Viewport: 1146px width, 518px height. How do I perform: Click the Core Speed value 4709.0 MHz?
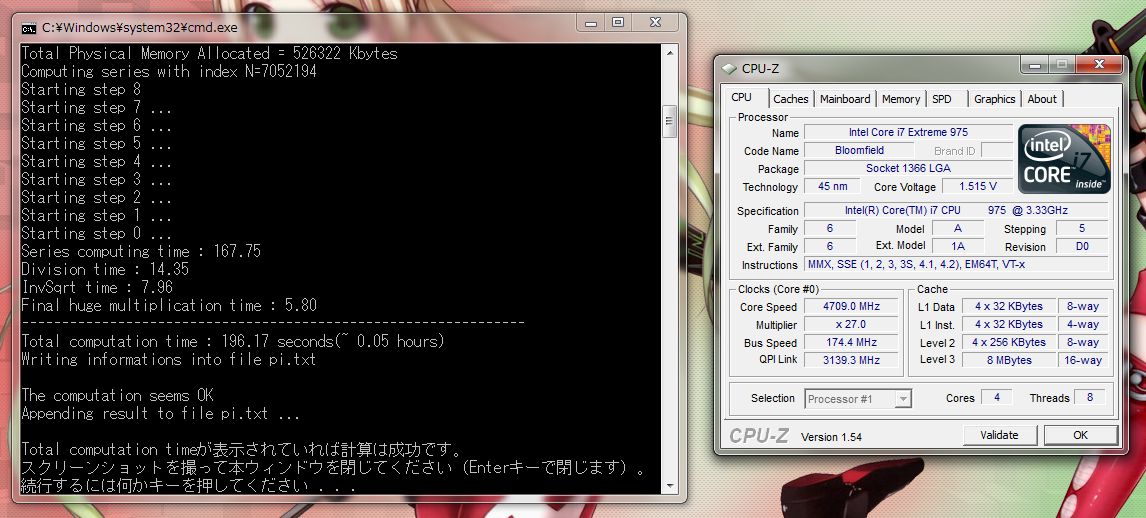[x=851, y=307]
